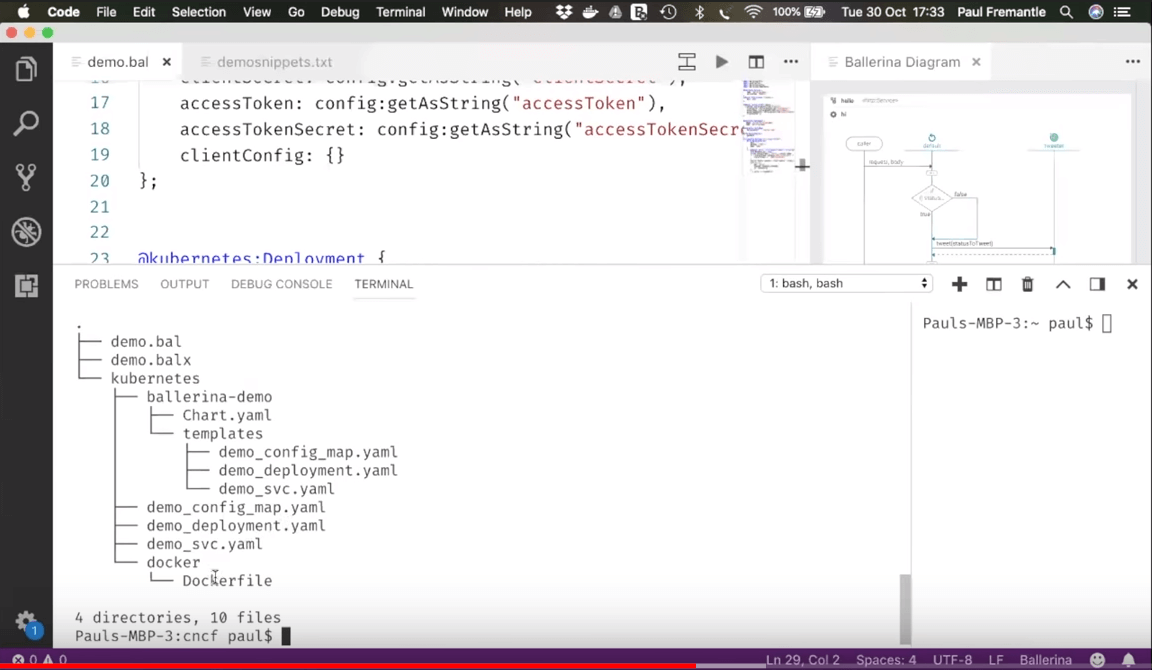Click 'Ln 29, Col 2' in the status bar

[x=802, y=660]
